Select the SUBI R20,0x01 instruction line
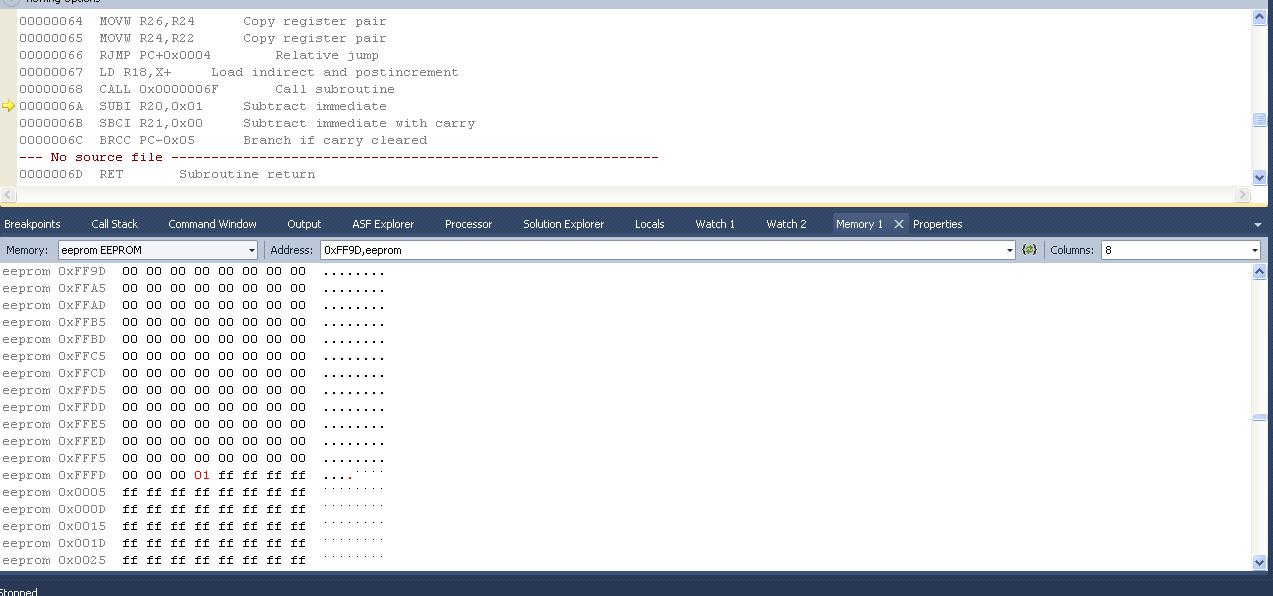 pyautogui.click(x=203, y=106)
